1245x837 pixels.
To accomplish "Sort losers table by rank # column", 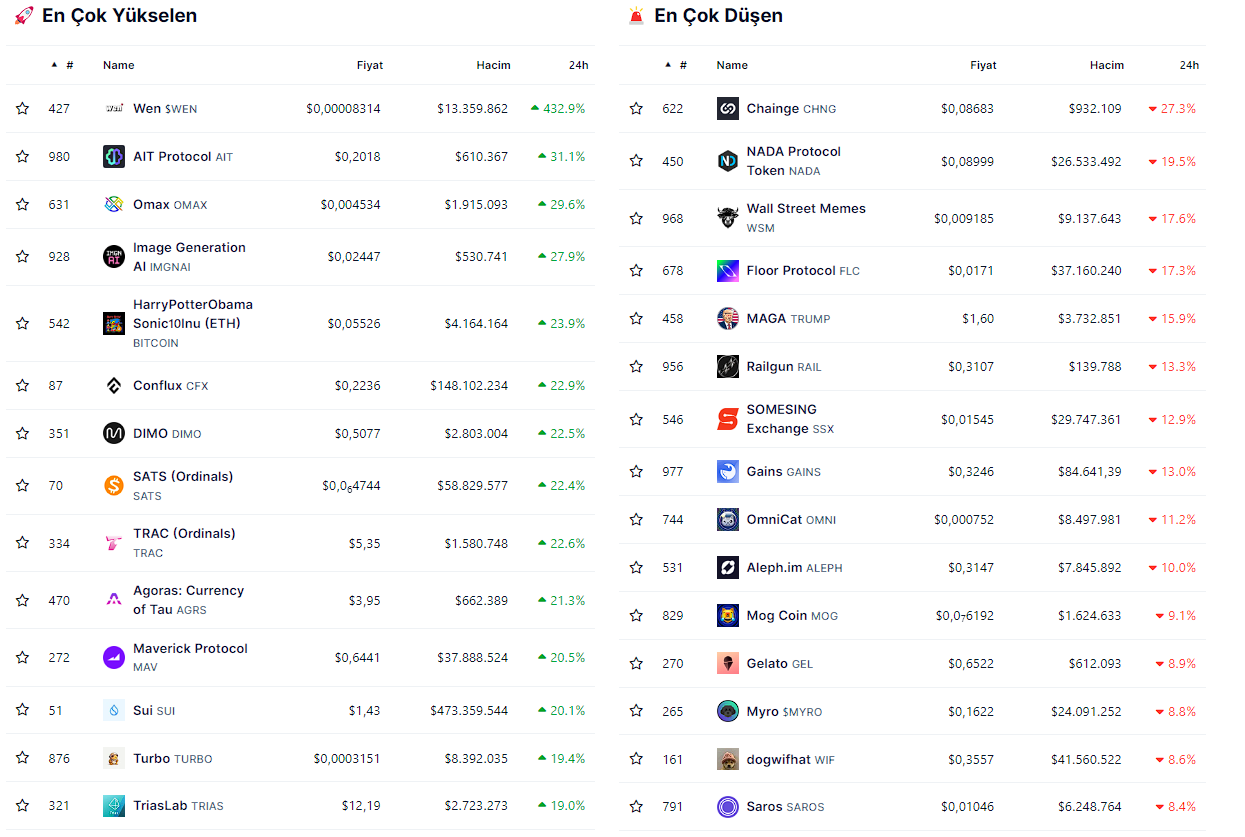I will (683, 65).
